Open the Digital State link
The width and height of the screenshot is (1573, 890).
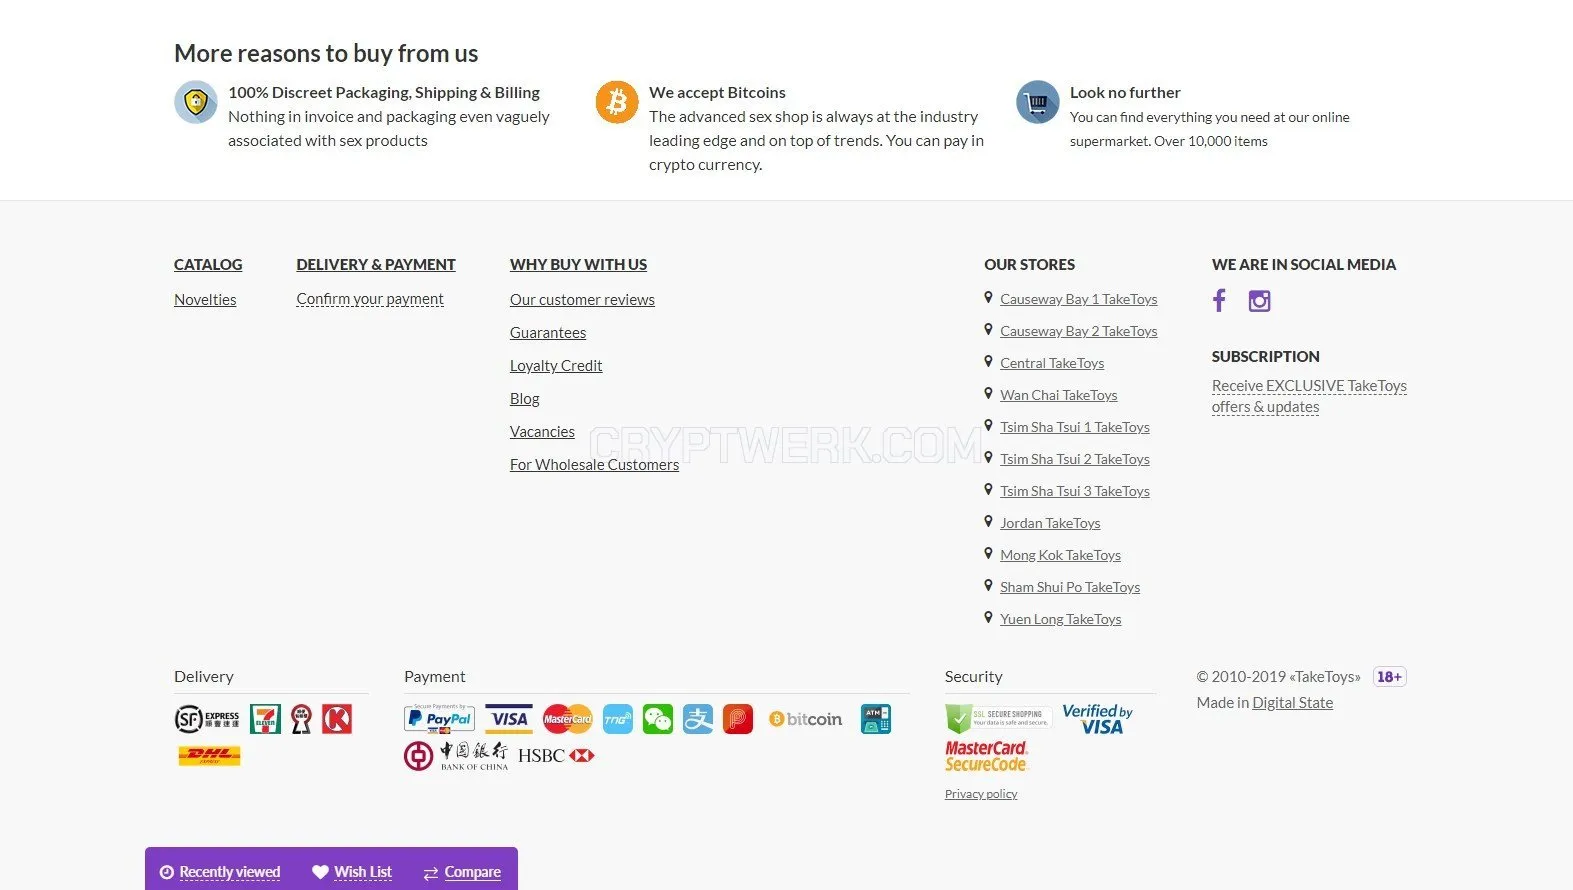coord(1293,703)
